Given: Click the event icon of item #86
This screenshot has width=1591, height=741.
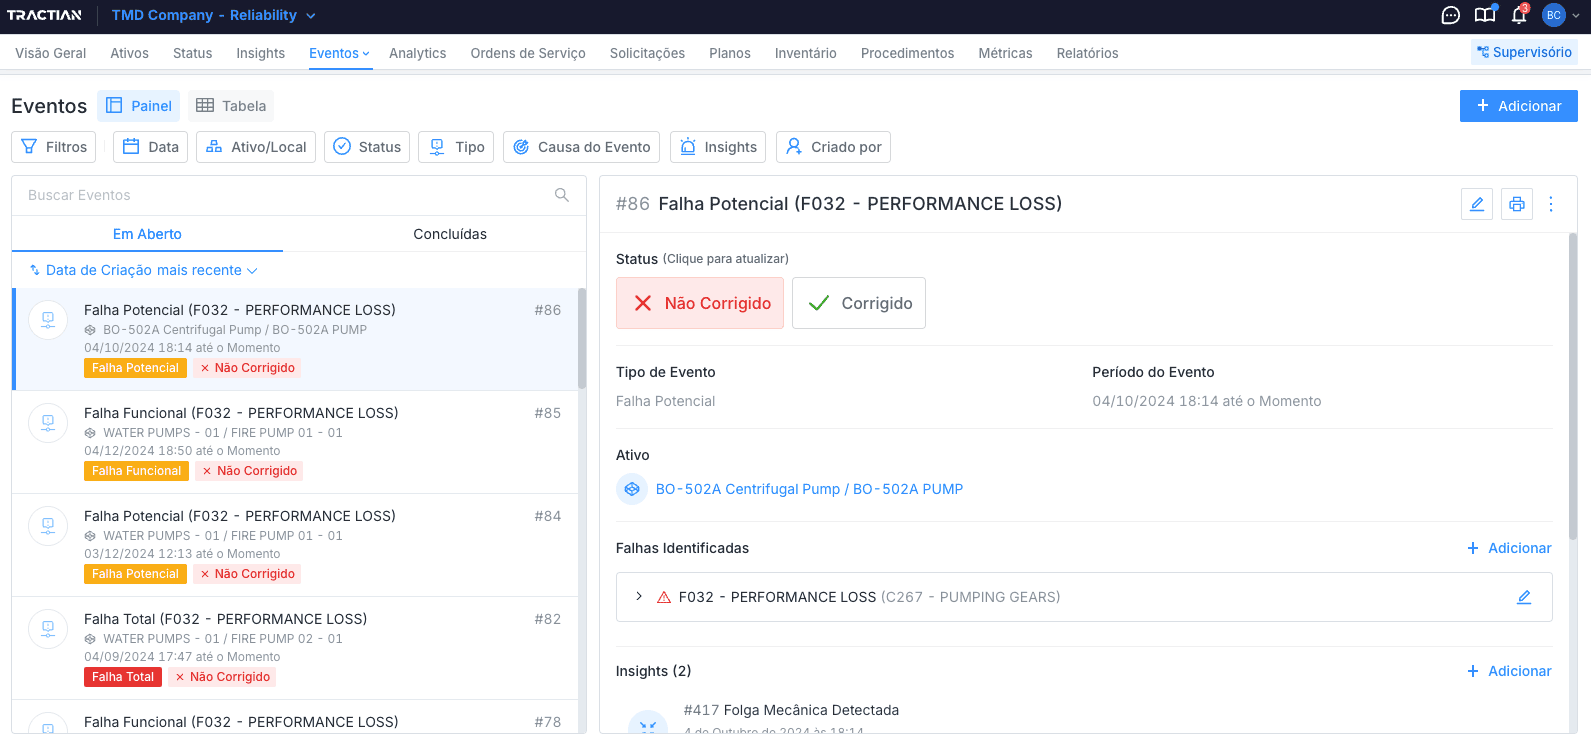Looking at the screenshot, I should 48,320.
